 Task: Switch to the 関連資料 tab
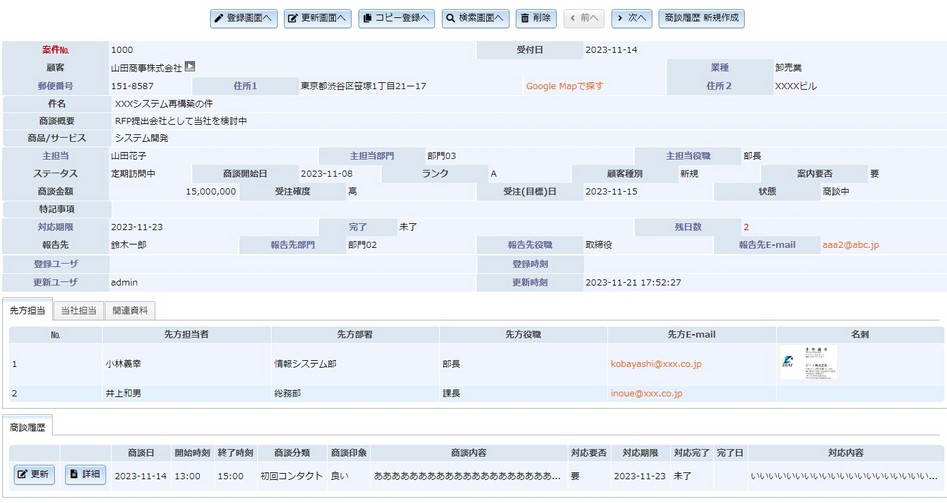click(x=129, y=311)
